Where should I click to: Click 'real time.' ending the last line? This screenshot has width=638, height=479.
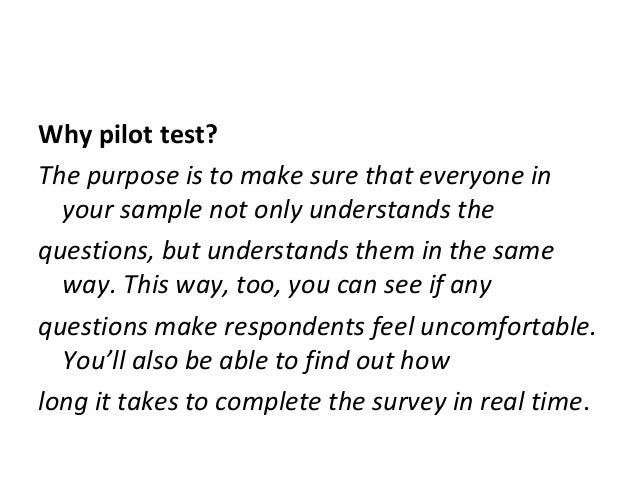point(535,401)
